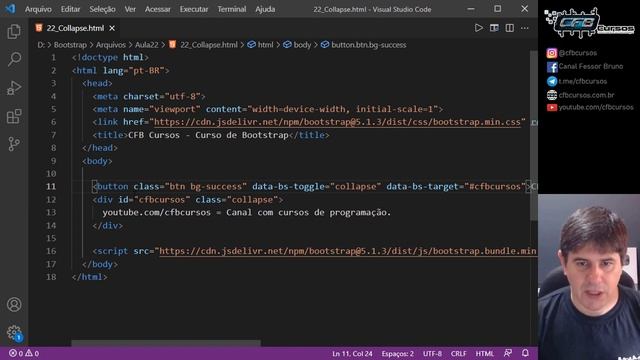
Task: Open the Terminal menu
Action: pos(231,9)
